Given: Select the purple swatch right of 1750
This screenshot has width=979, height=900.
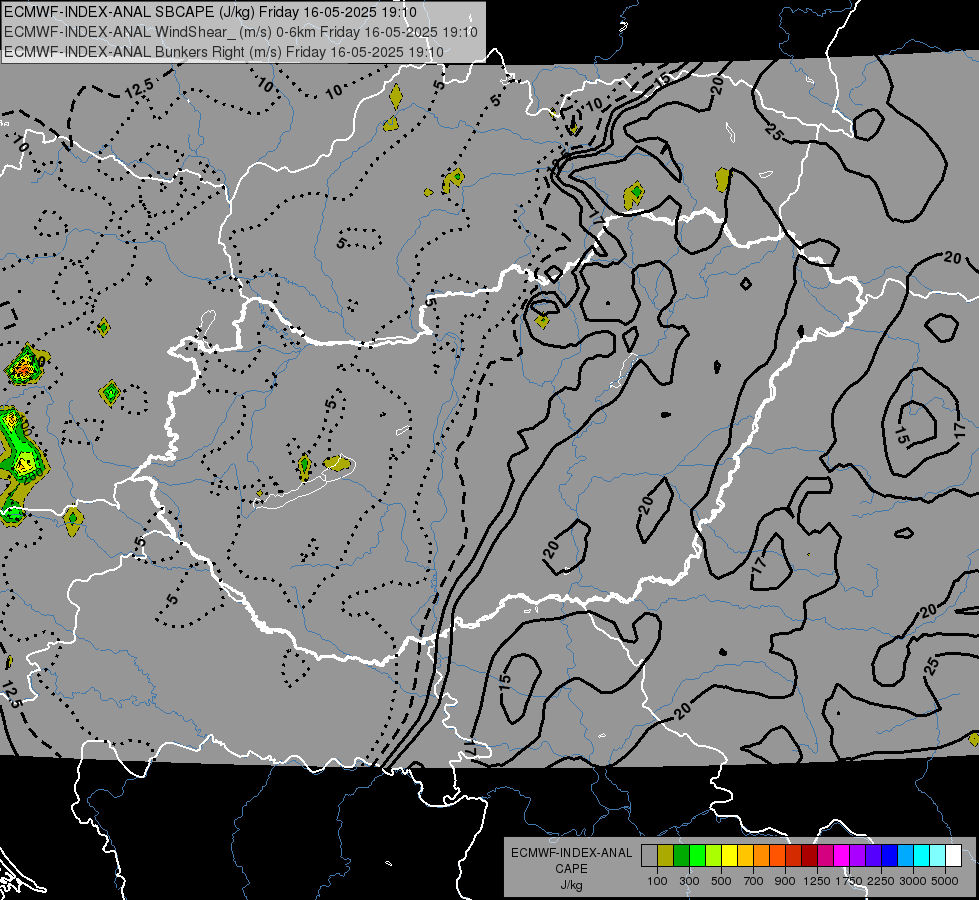Looking at the screenshot, I should click(x=857, y=856).
